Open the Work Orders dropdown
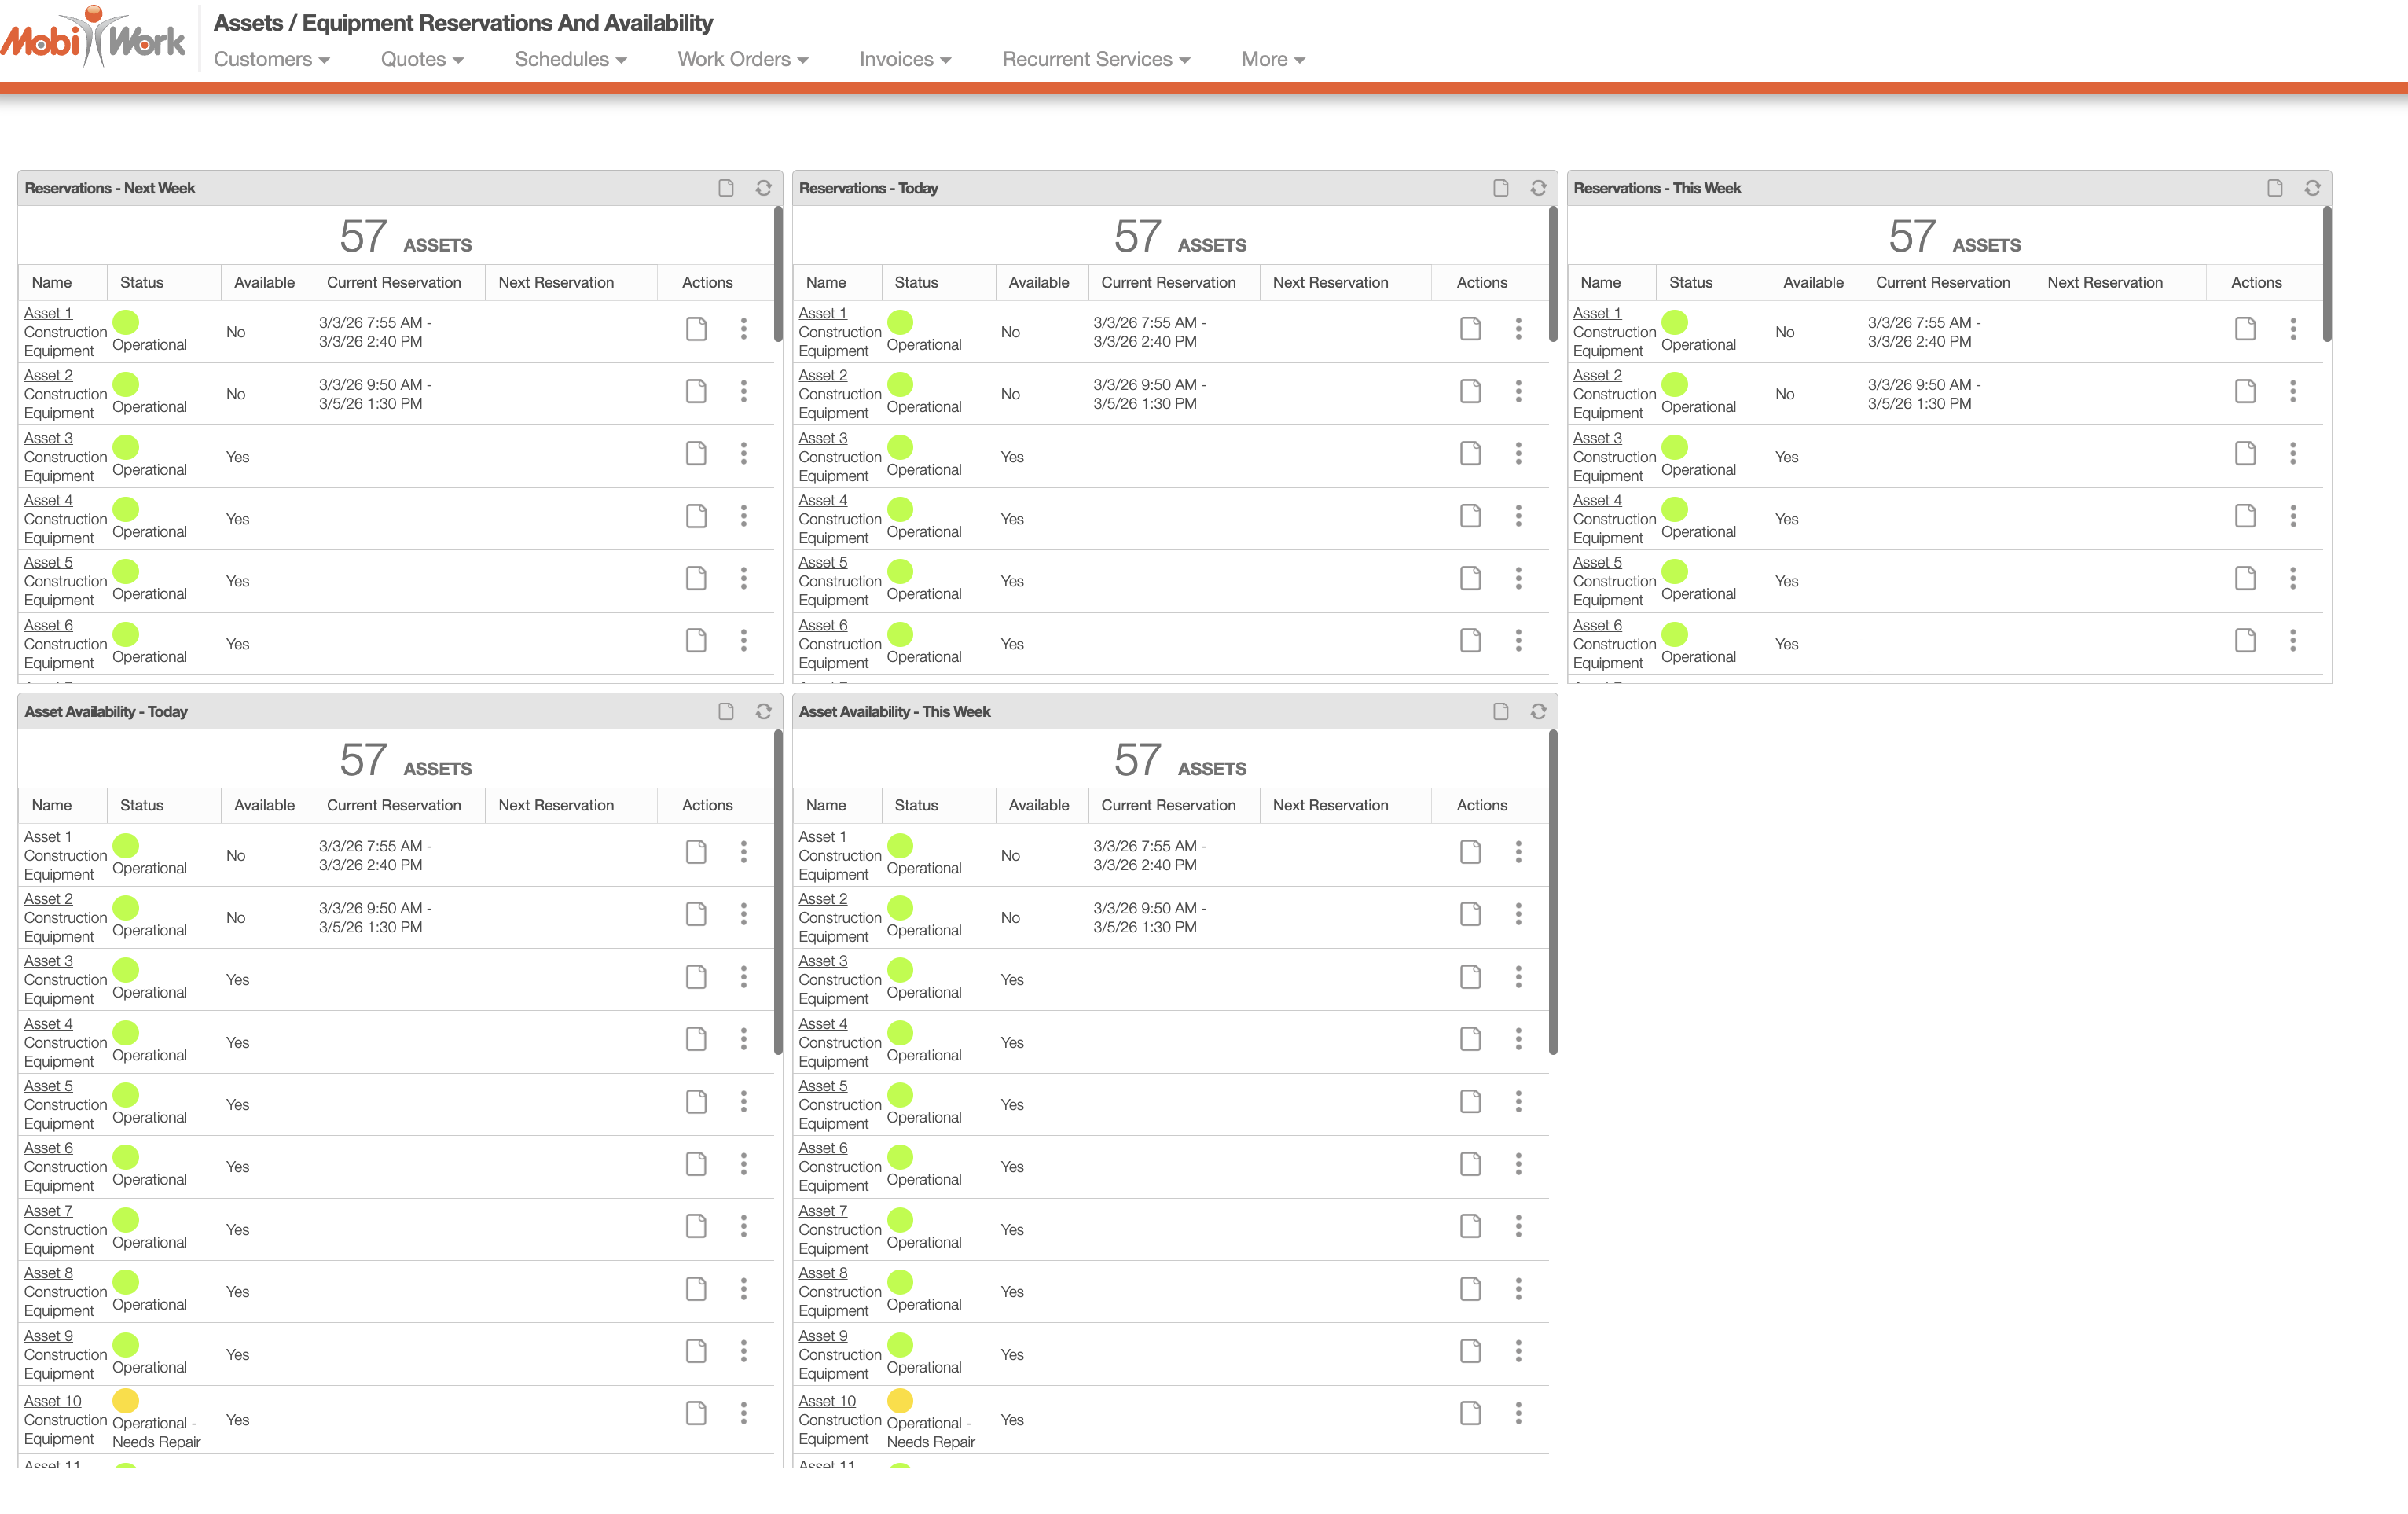The height and width of the screenshot is (1514, 2408). click(x=742, y=59)
